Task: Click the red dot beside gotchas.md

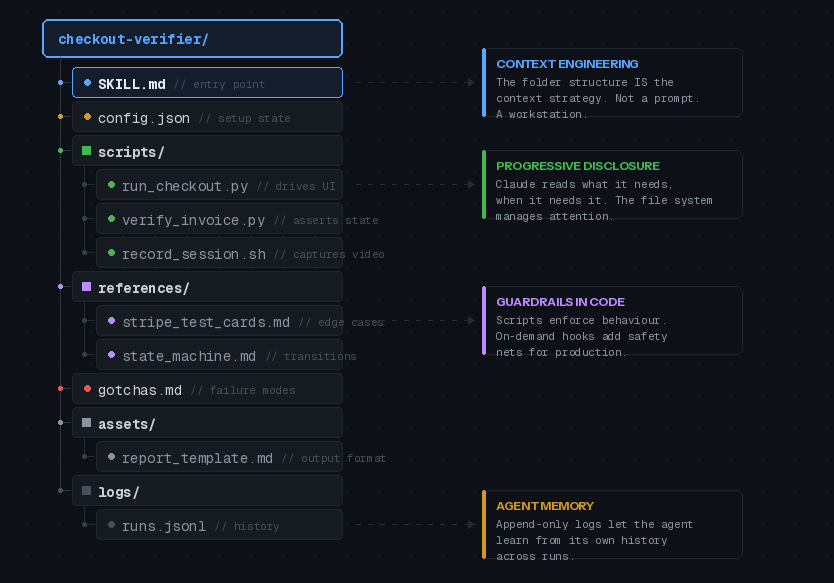Action: (x=87, y=389)
